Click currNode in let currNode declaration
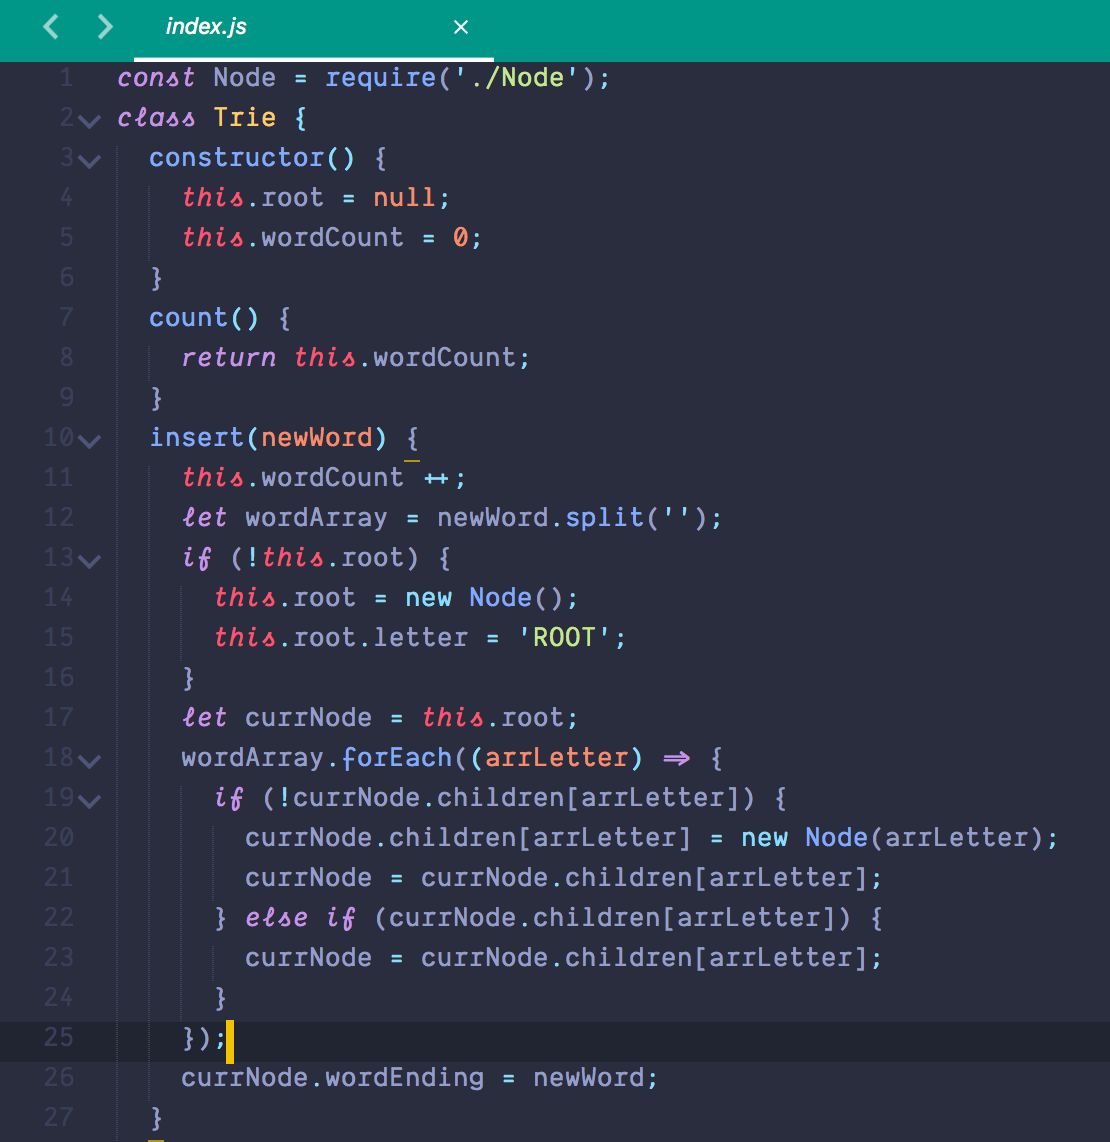This screenshot has height=1142, width=1110. (308, 718)
